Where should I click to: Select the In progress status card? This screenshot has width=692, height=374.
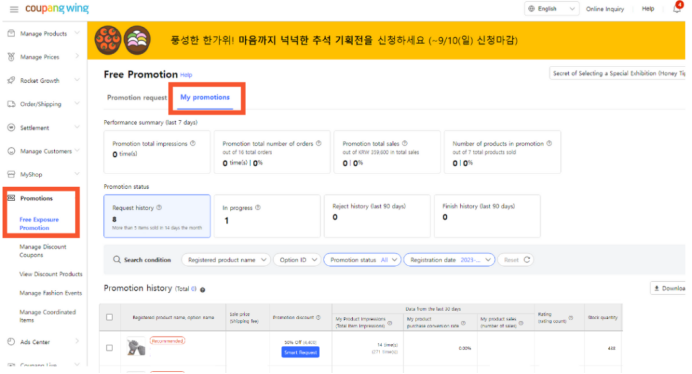tap(267, 216)
